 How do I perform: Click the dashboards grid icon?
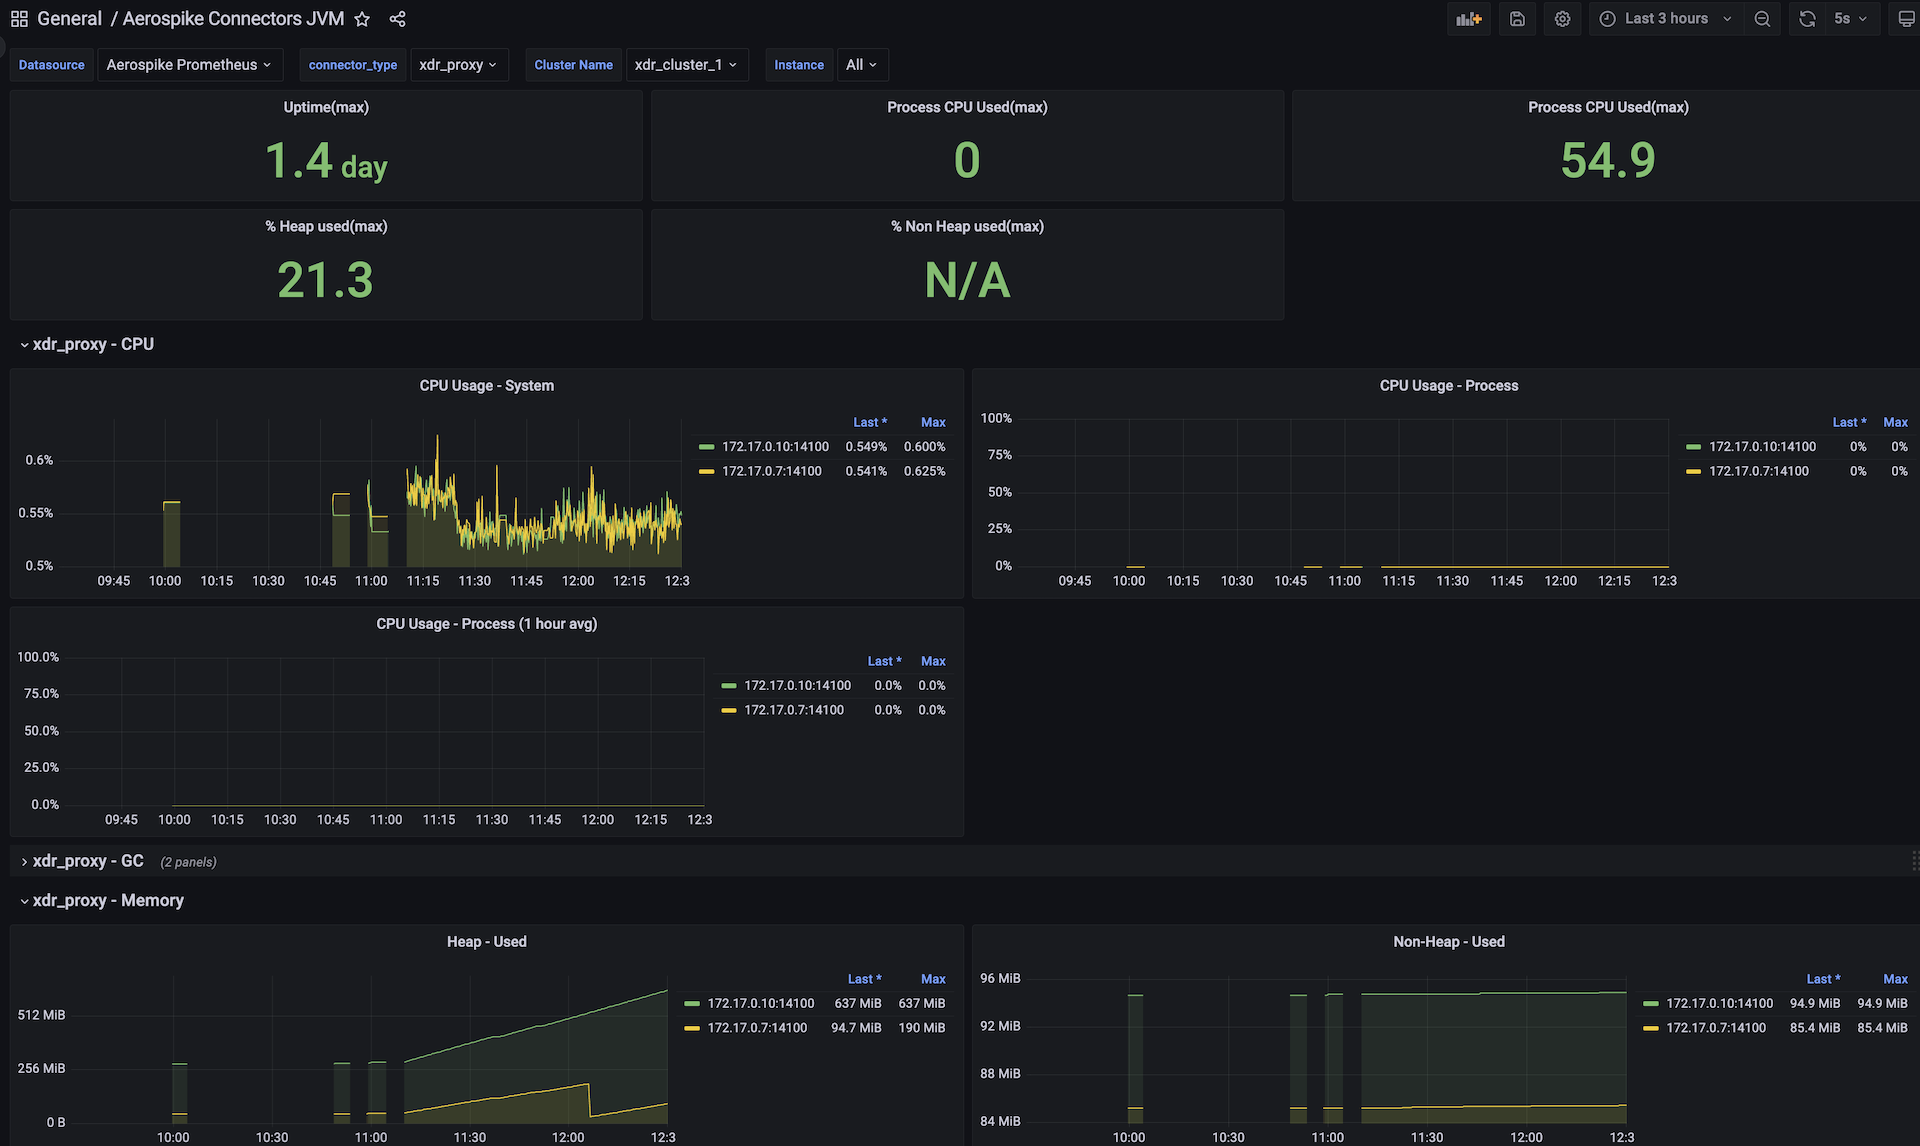19,19
